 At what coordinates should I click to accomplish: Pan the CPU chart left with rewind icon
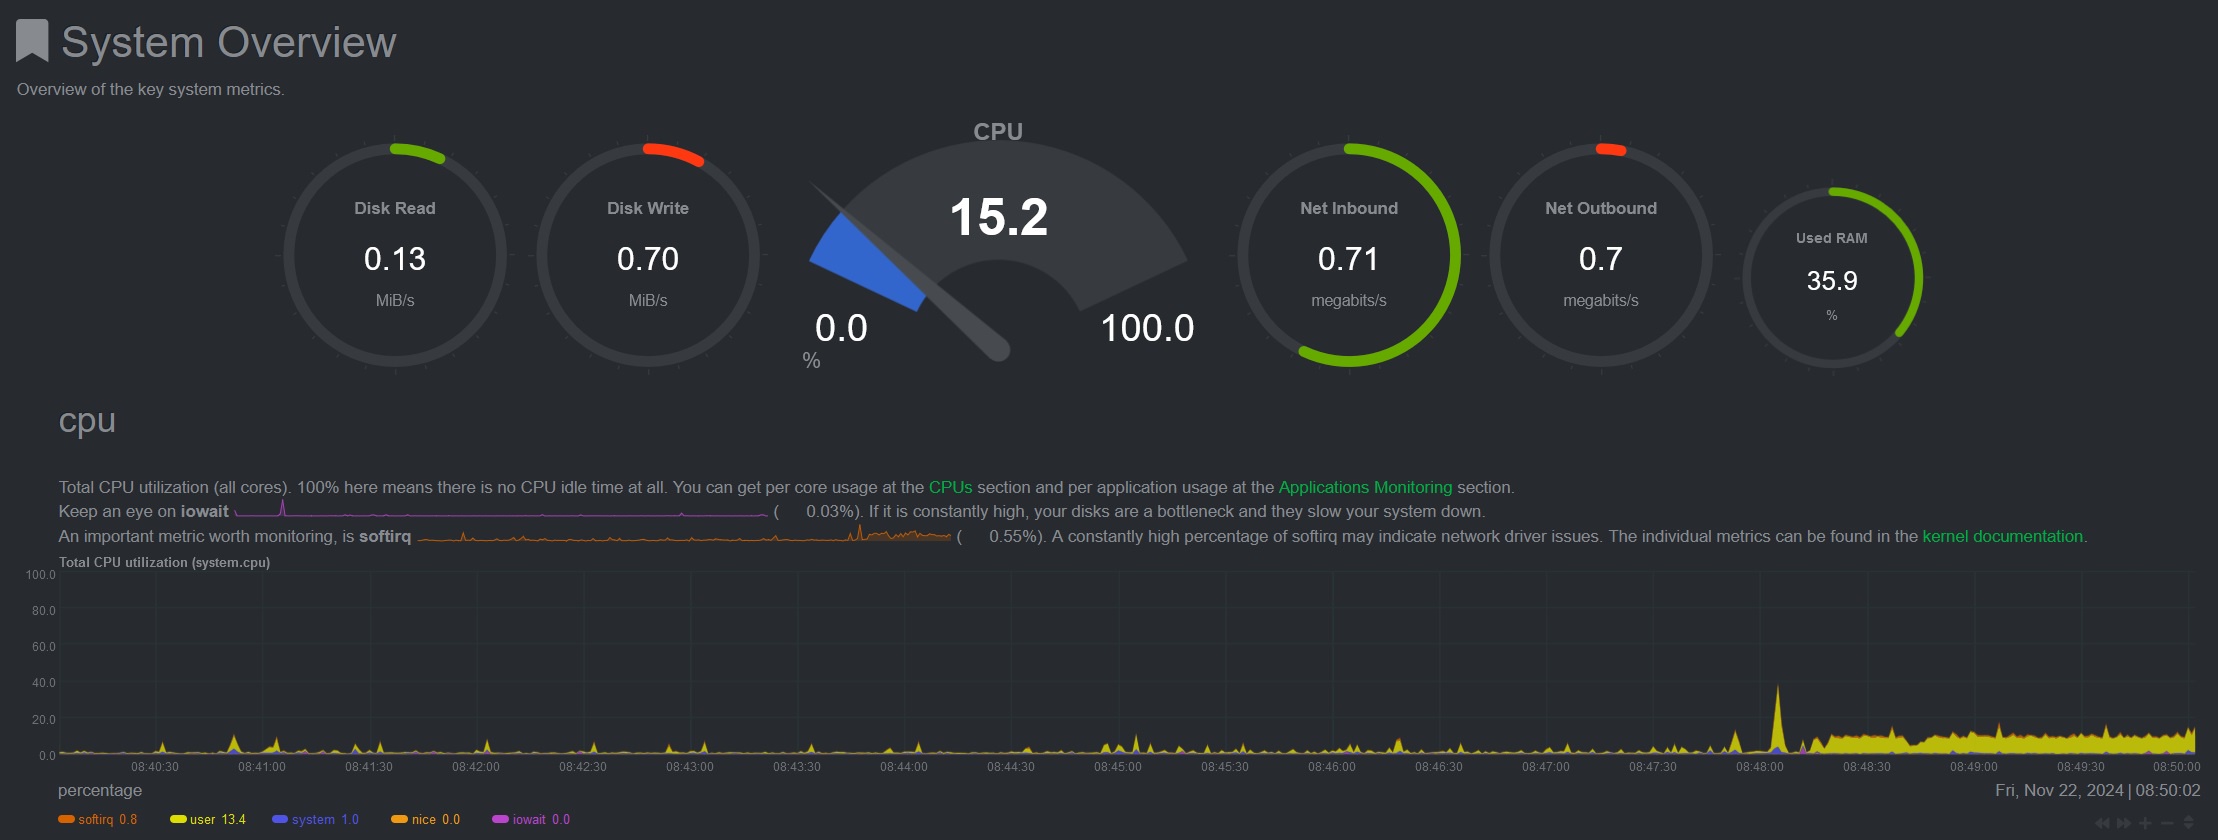tap(2102, 823)
